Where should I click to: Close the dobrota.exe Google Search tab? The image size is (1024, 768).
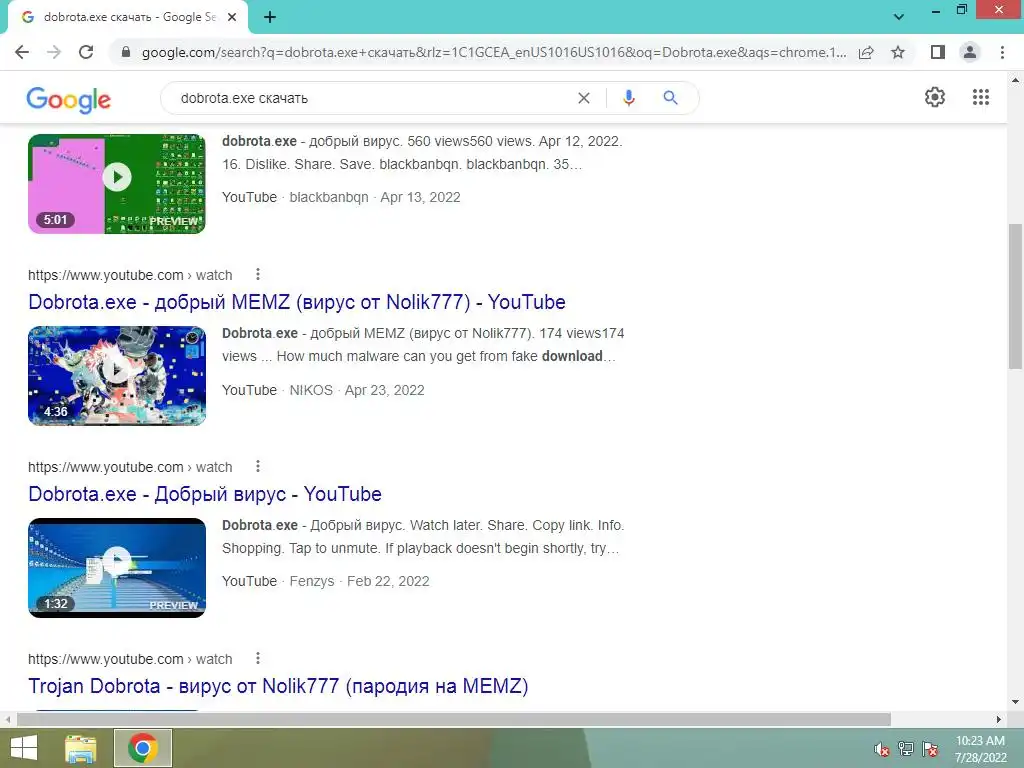point(232,18)
